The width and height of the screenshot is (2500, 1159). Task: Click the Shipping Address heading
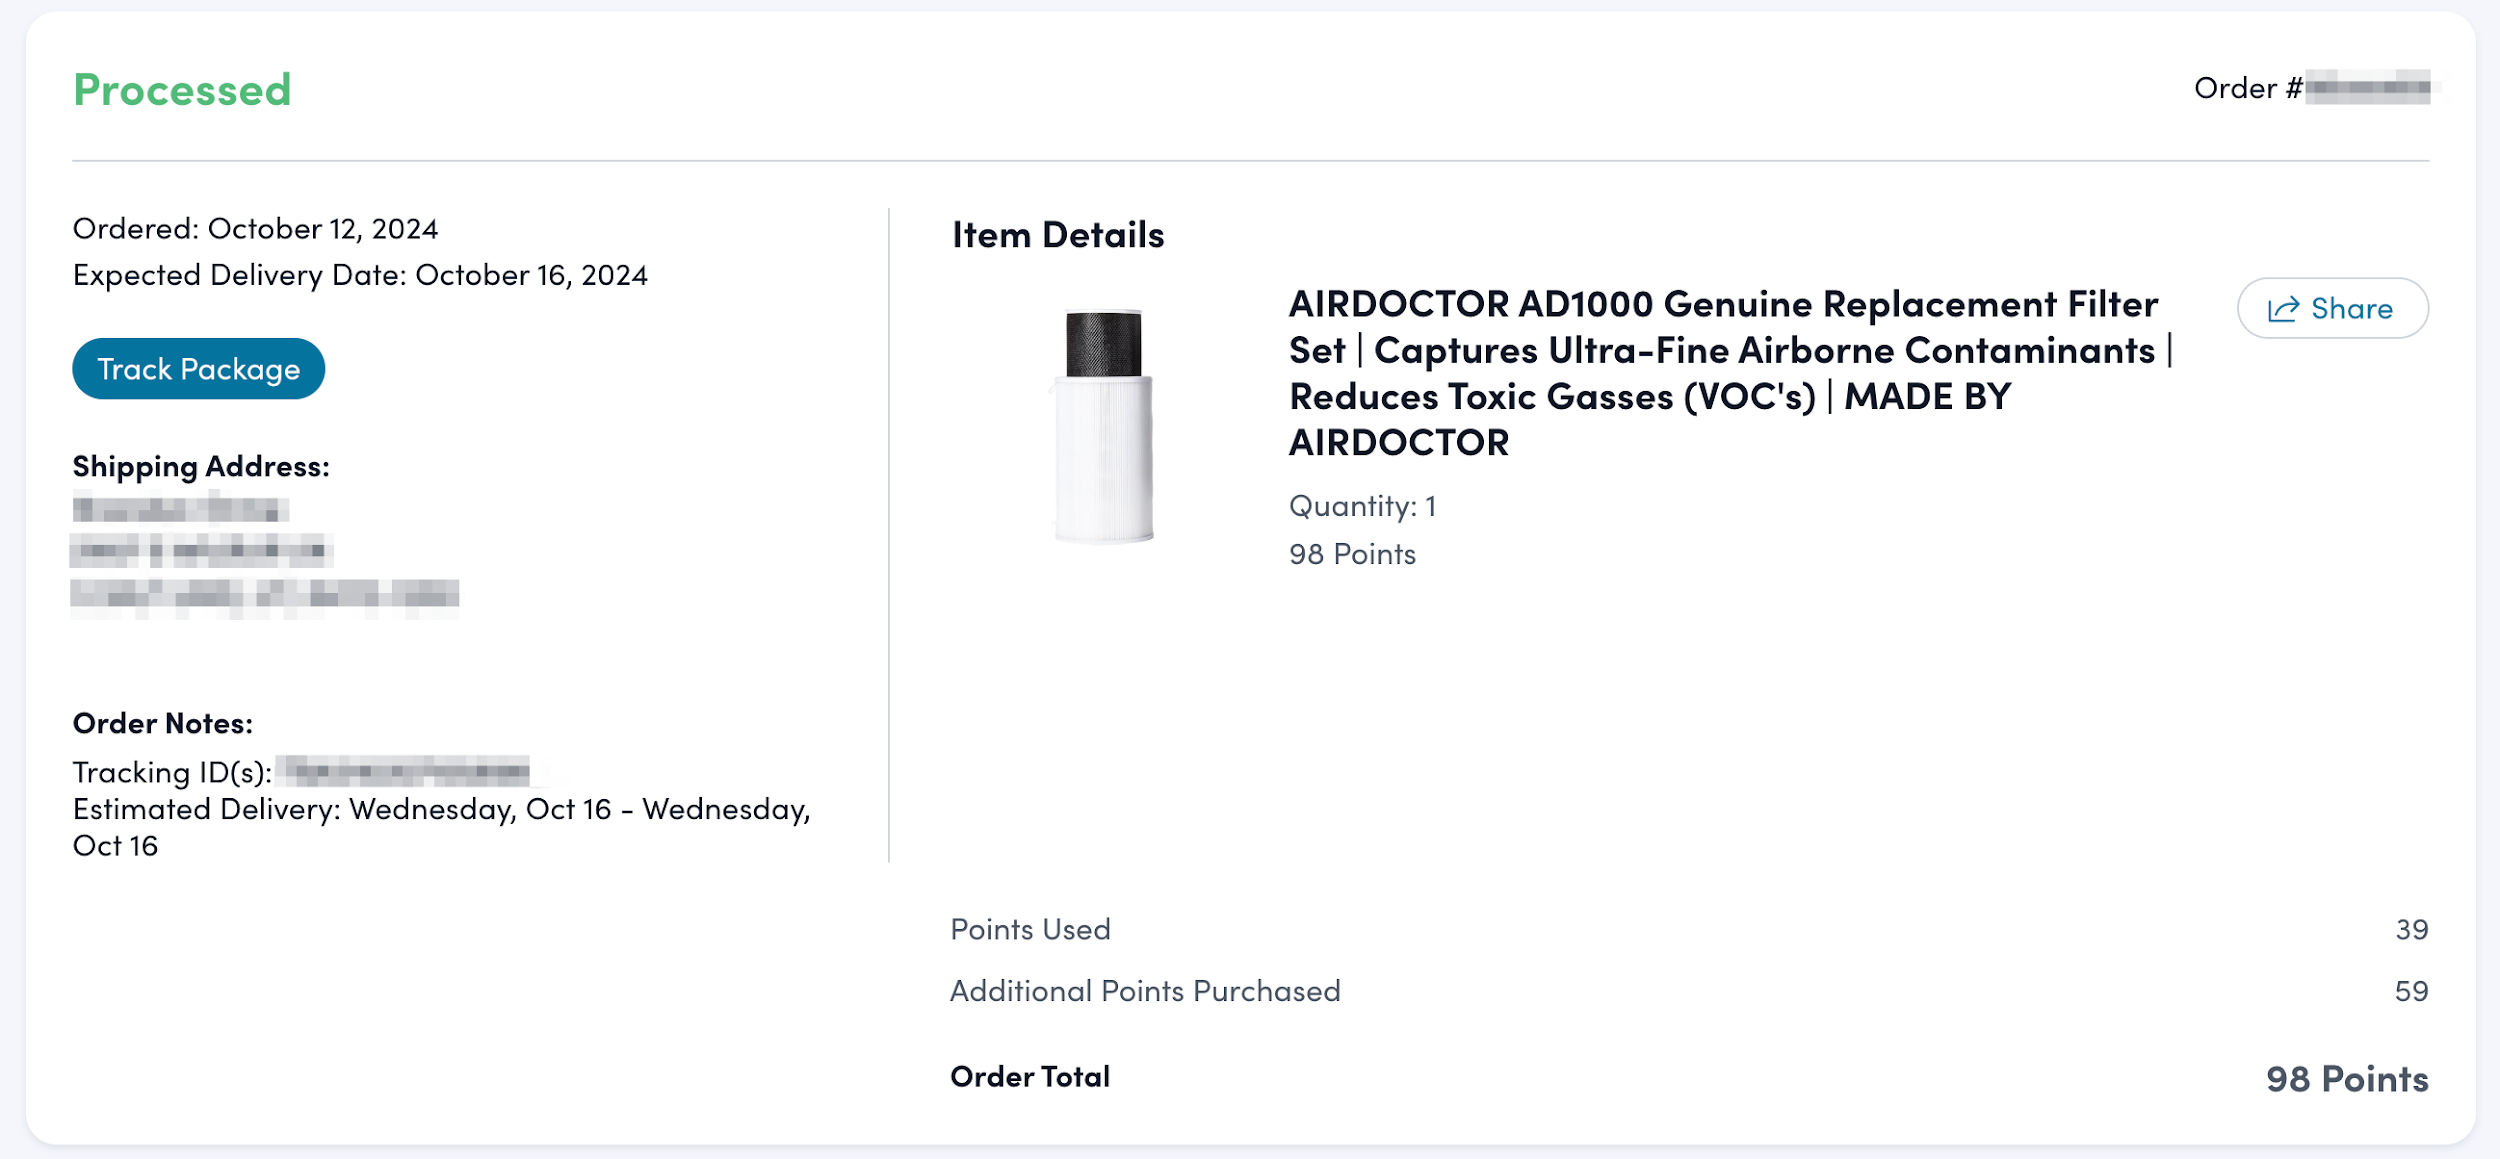pyautogui.click(x=201, y=466)
